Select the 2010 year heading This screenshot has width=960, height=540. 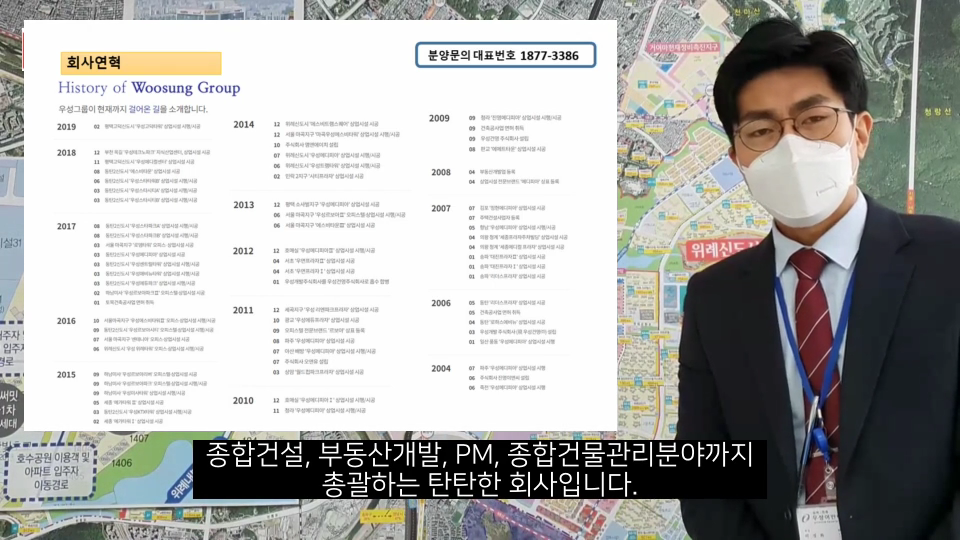[243, 401]
